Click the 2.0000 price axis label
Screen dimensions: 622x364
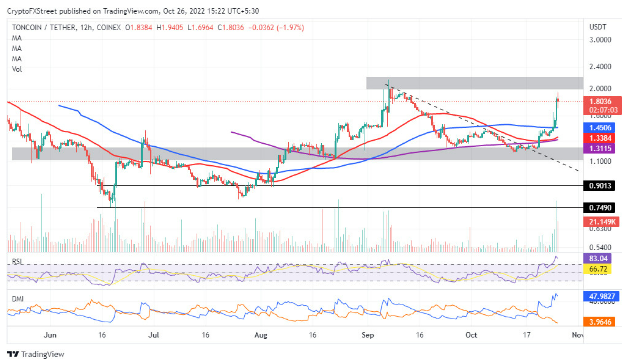tap(600, 88)
